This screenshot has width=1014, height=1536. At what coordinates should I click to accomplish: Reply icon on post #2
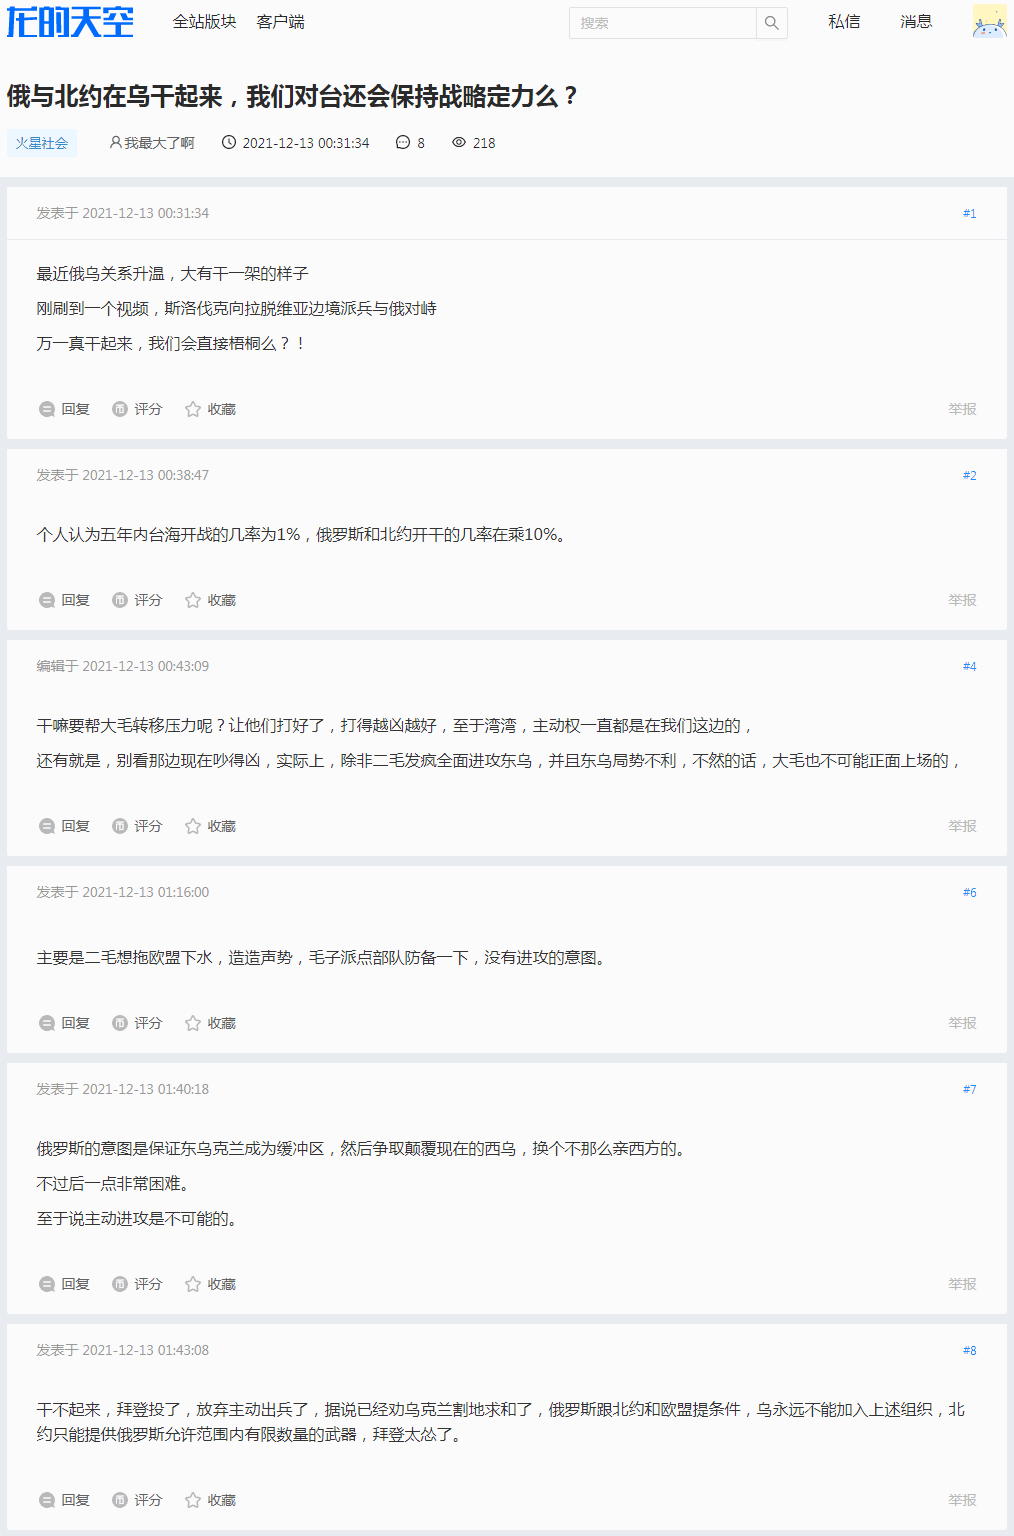point(47,600)
